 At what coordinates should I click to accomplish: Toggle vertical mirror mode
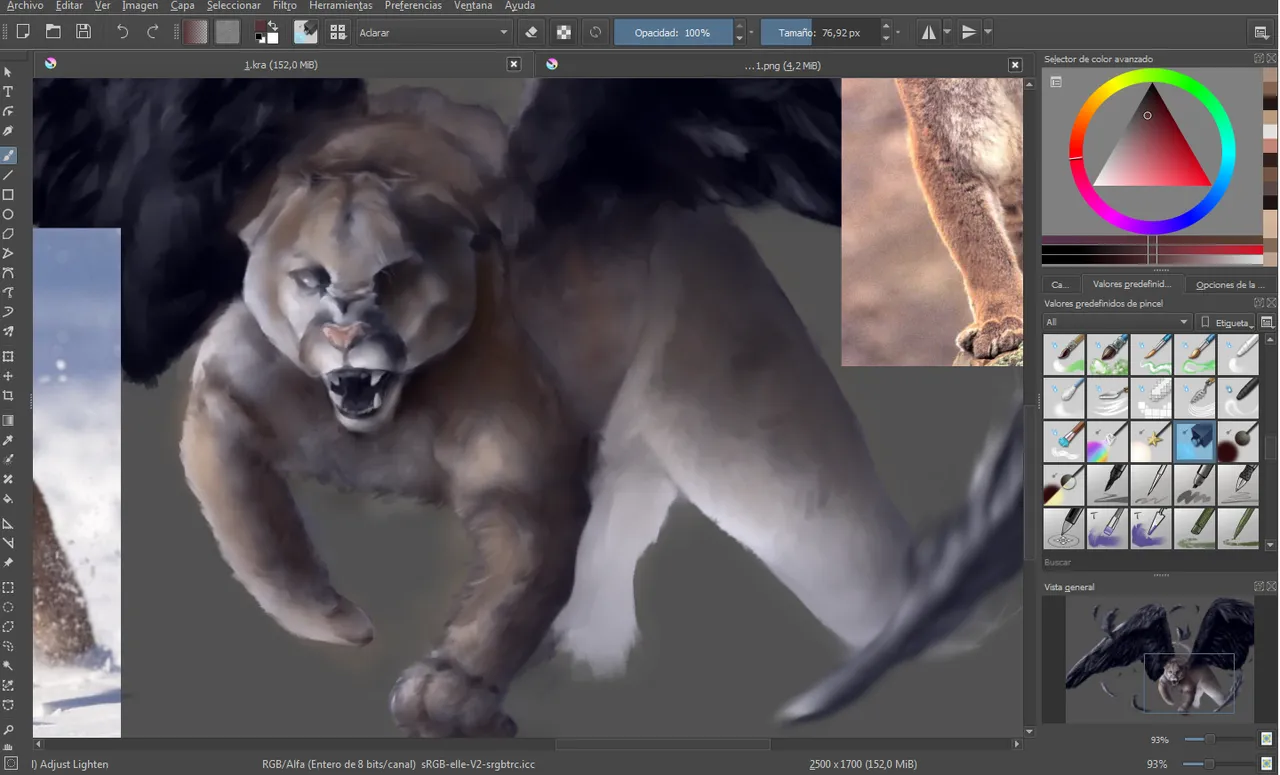click(968, 32)
